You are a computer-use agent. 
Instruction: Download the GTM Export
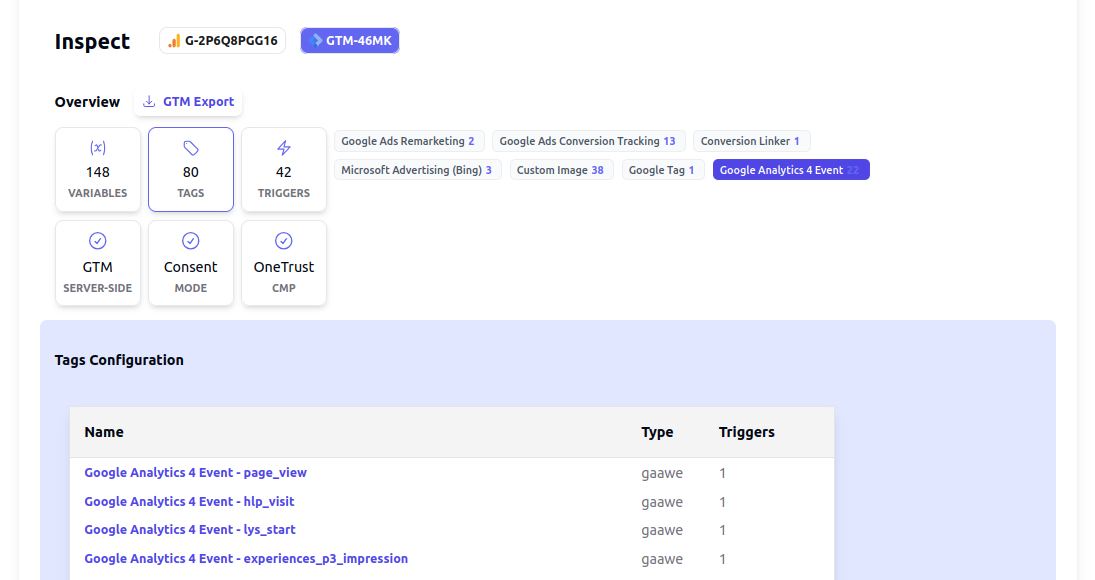coord(189,102)
